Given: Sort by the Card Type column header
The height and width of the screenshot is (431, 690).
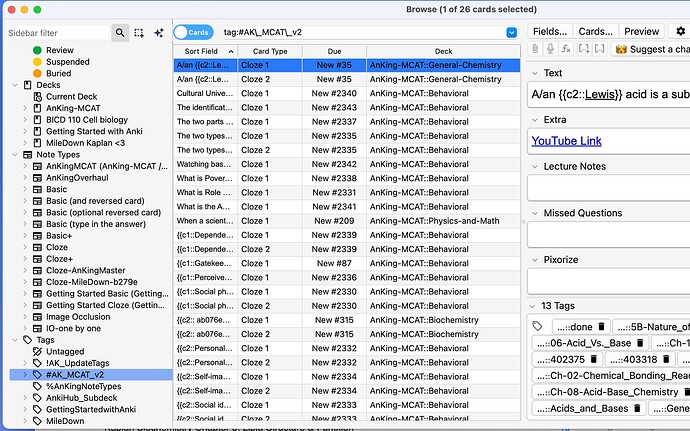Looking at the screenshot, I should (x=270, y=51).
